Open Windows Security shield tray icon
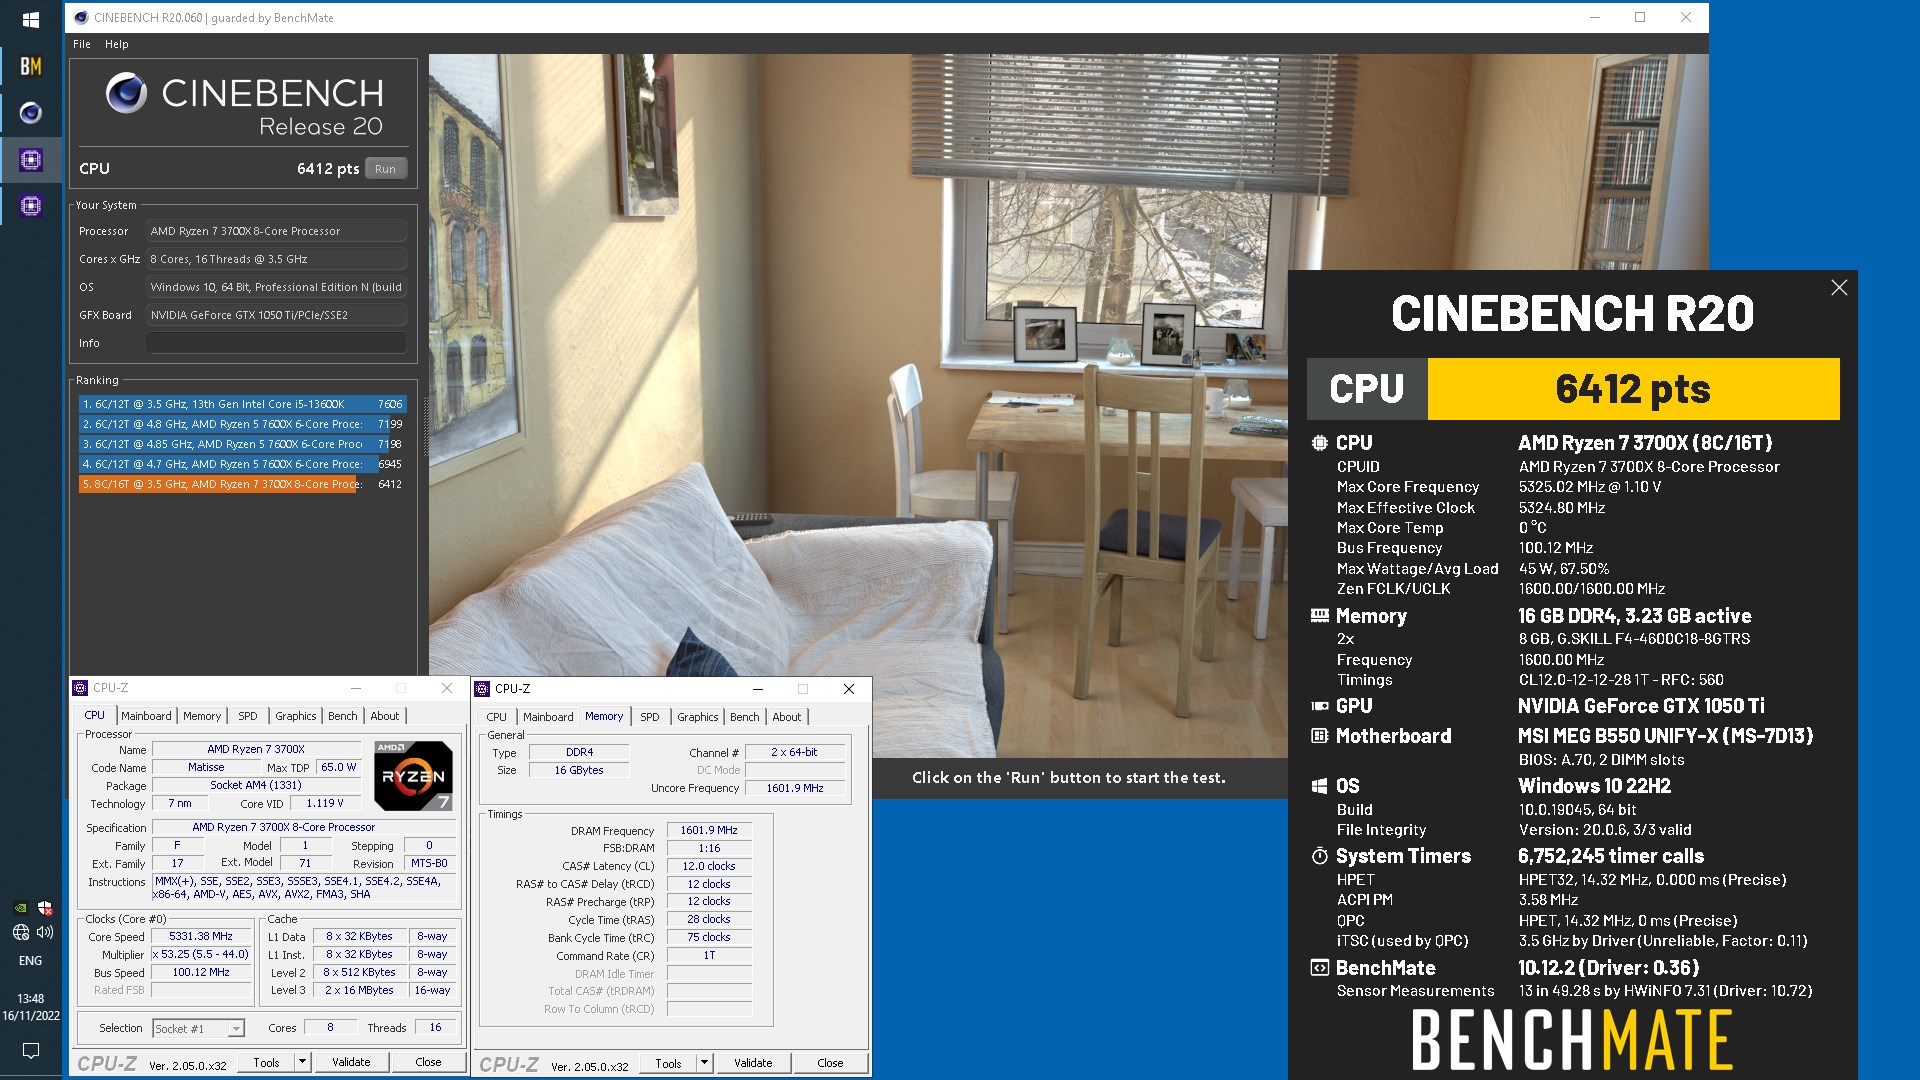1920x1080 pixels. pos(45,908)
